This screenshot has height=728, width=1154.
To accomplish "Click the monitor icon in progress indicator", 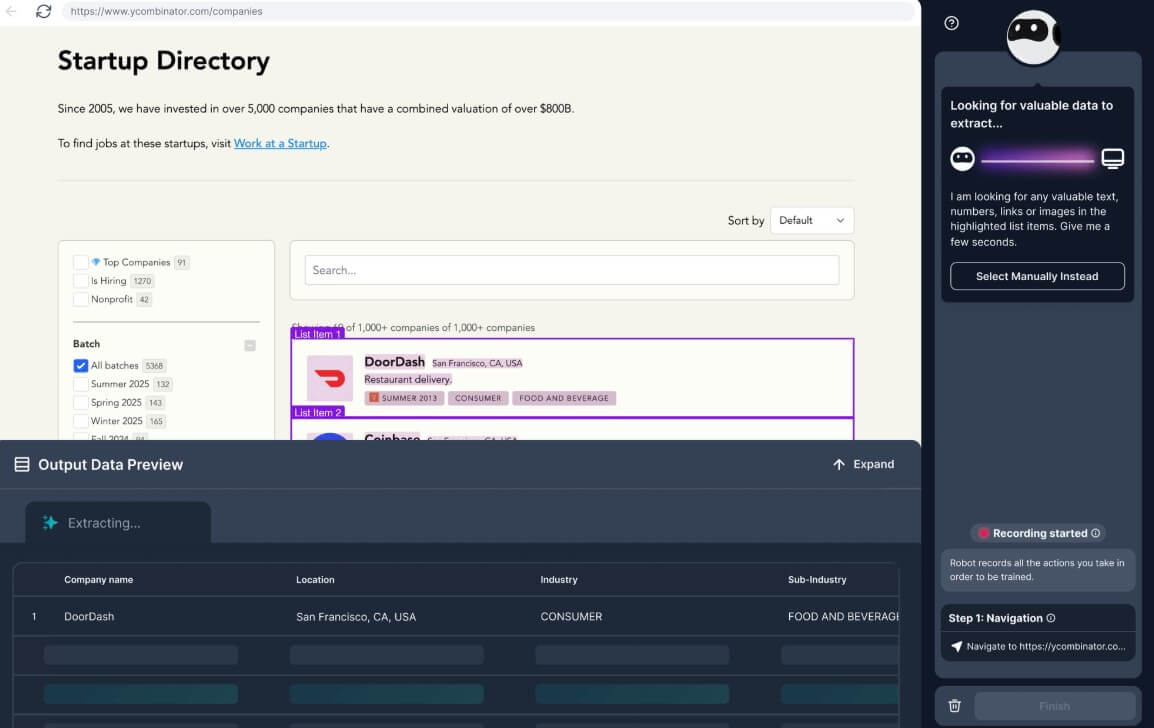I will coord(1112,158).
